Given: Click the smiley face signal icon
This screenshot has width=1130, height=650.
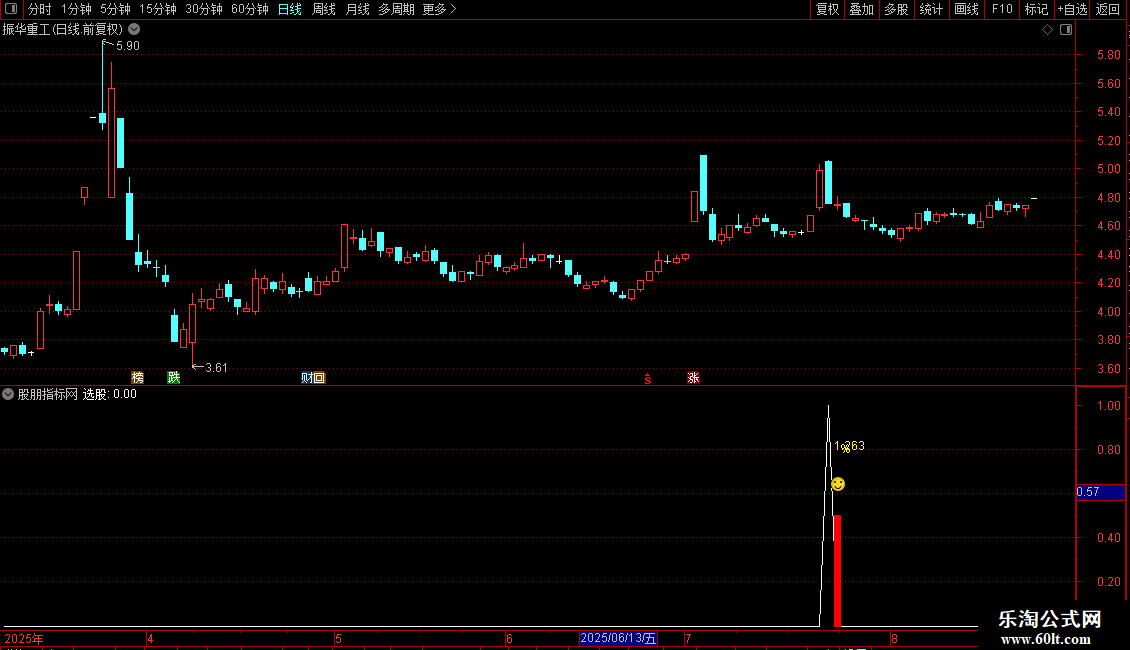Looking at the screenshot, I should (x=837, y=484).
